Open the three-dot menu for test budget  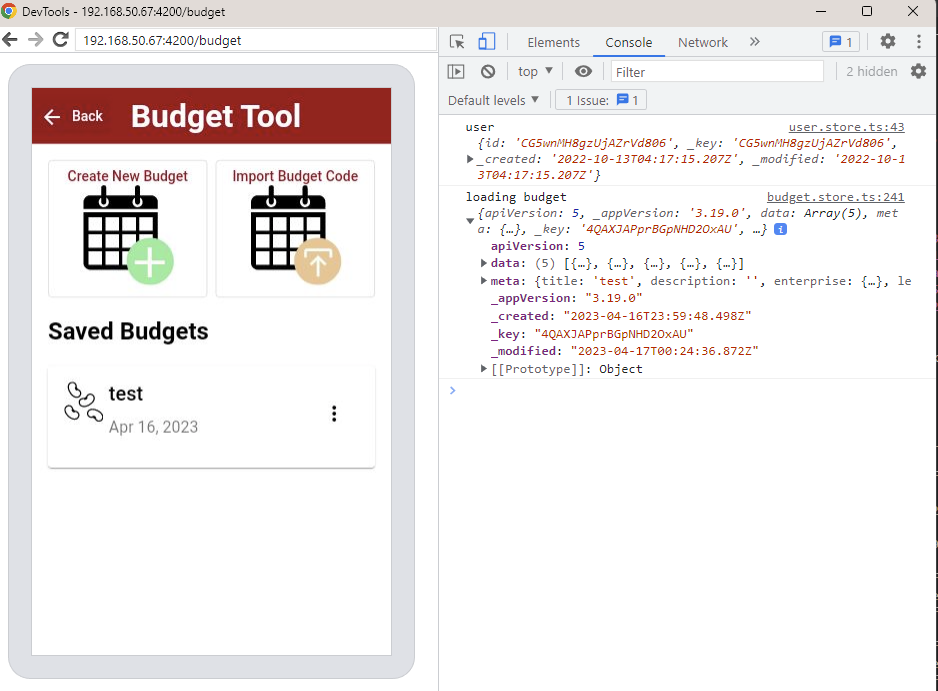click(x=334, y=414)
